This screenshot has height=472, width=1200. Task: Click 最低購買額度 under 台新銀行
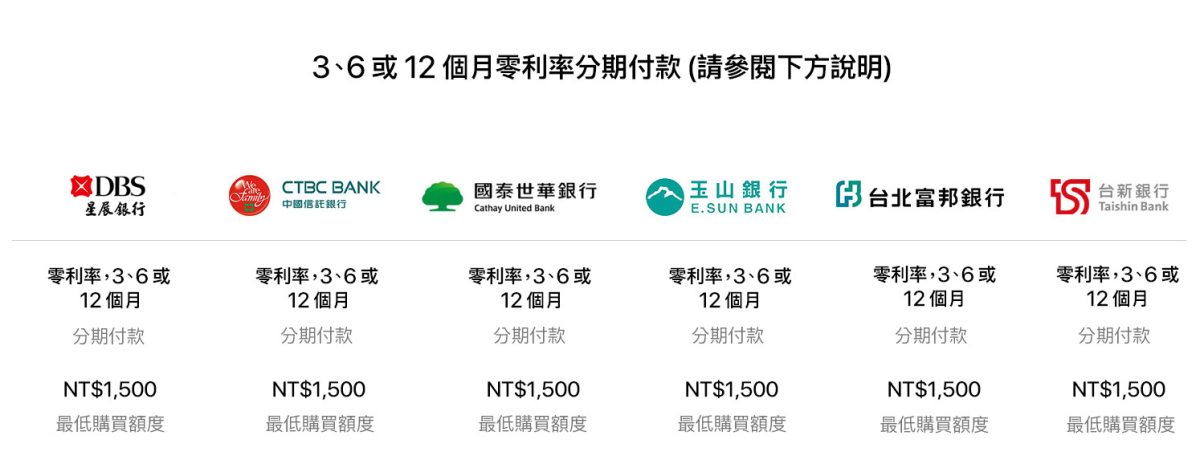click(x=1120, y=424)
